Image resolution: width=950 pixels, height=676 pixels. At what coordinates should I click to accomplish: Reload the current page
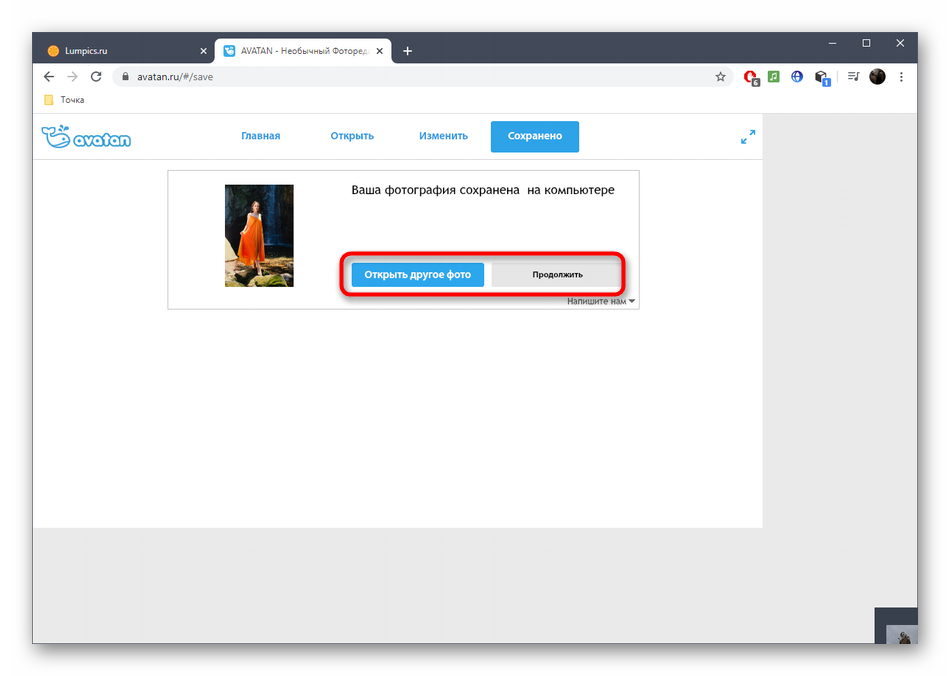(x=96, y=77)
